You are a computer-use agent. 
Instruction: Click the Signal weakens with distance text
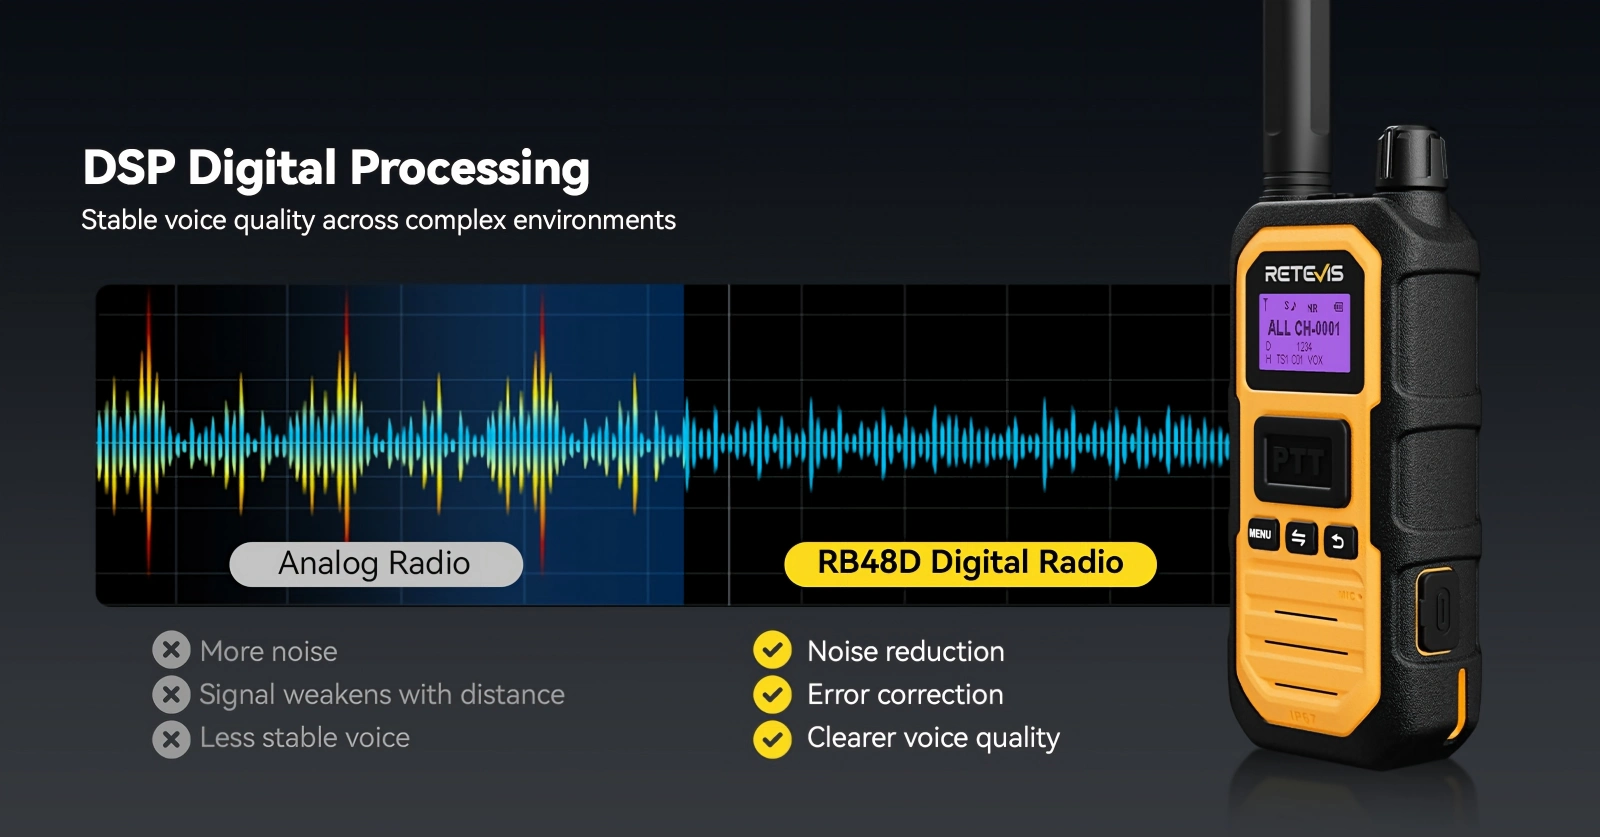click(x=382, y=695)
